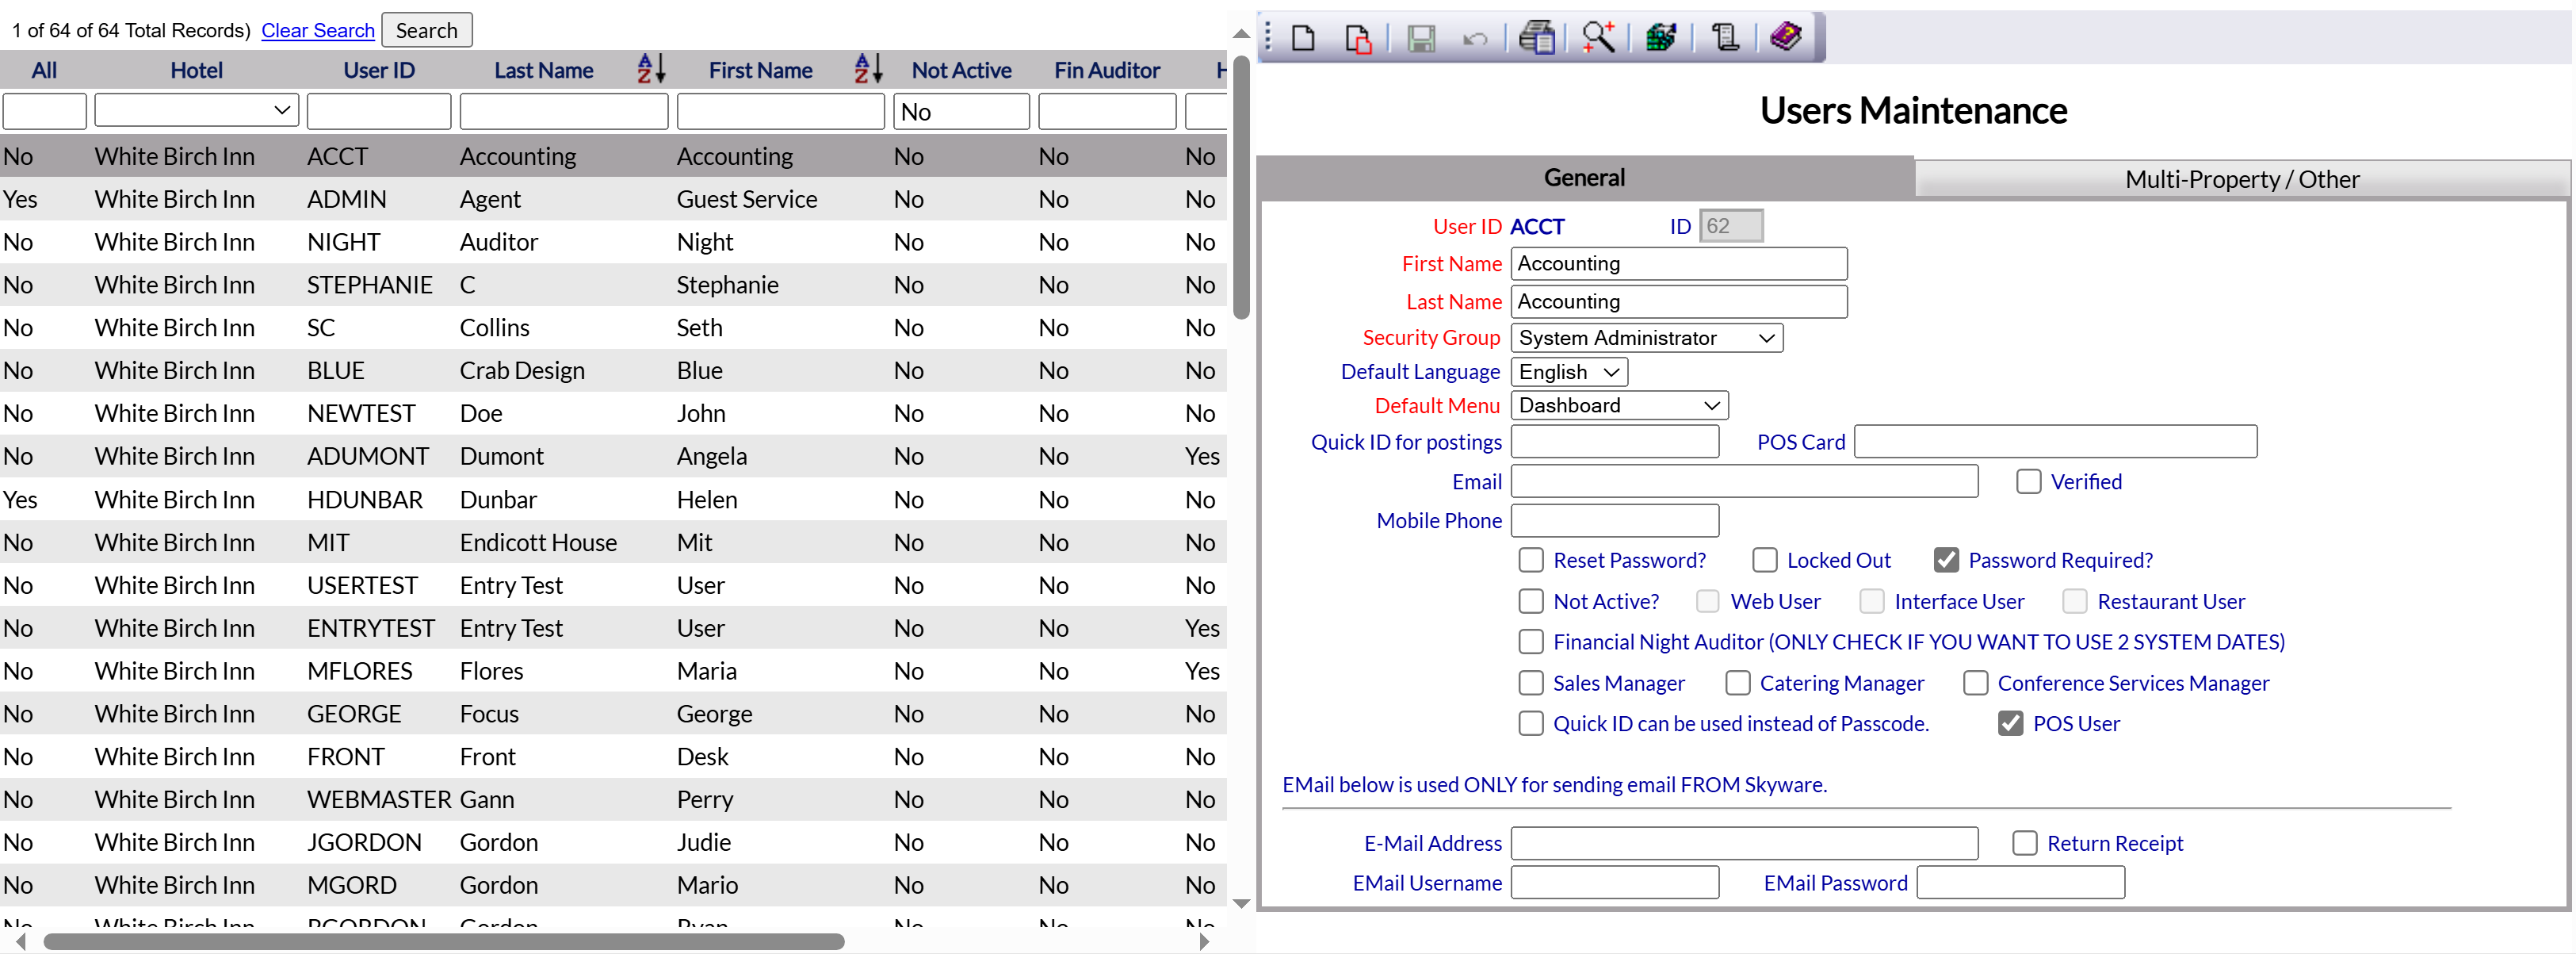Open the Hotel filter dropdown
Image resolution: width=2576 pixels, height=954 pixels.
click(197, 111)
